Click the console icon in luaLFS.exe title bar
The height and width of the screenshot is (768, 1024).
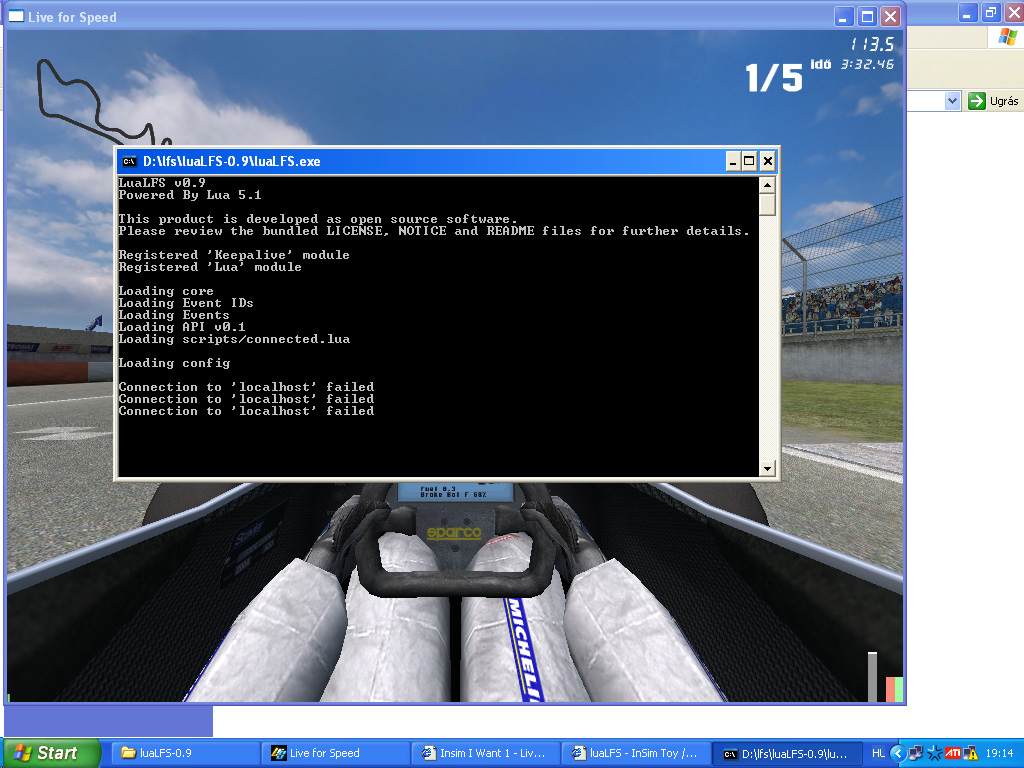[129, 161]
